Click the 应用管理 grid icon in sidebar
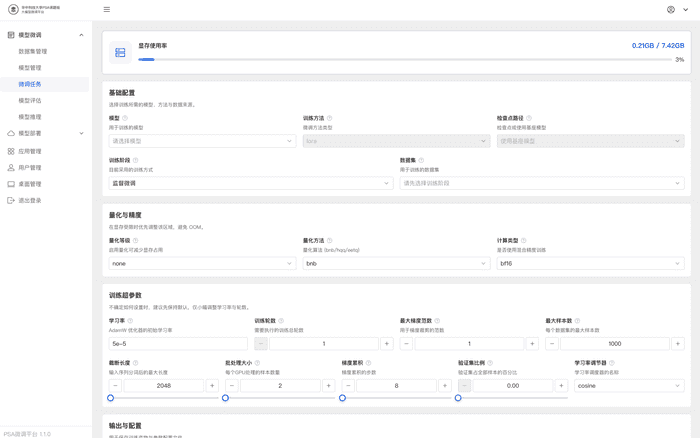This screenshot has height=438, width=700. 11,152
